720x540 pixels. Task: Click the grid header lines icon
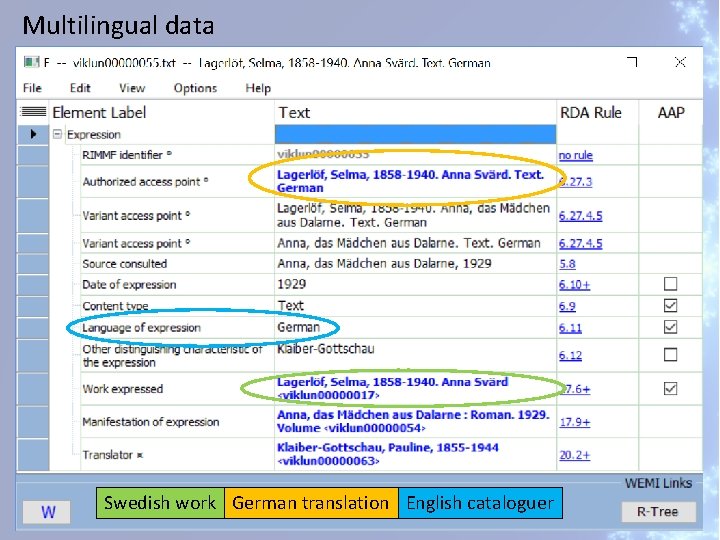click(x=33, y=112)
